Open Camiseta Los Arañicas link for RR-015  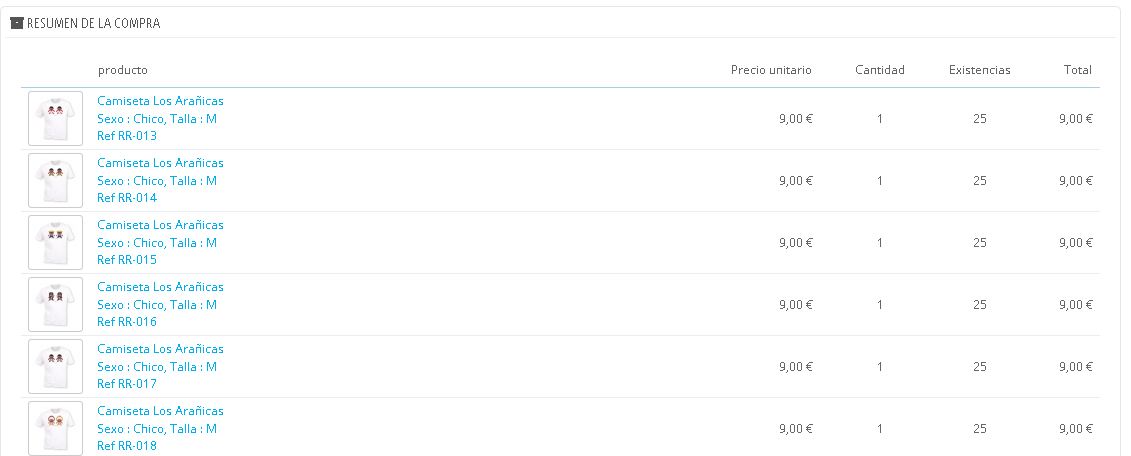click(160, 225)
